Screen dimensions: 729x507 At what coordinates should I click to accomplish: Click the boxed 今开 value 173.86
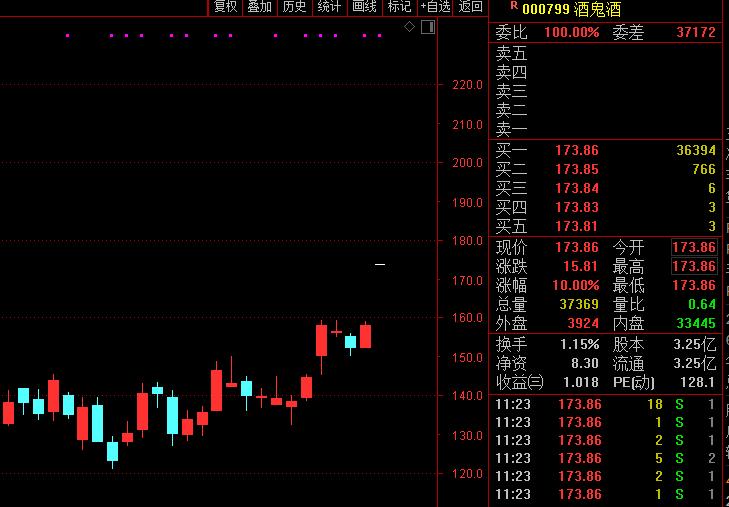pos(694,247)
